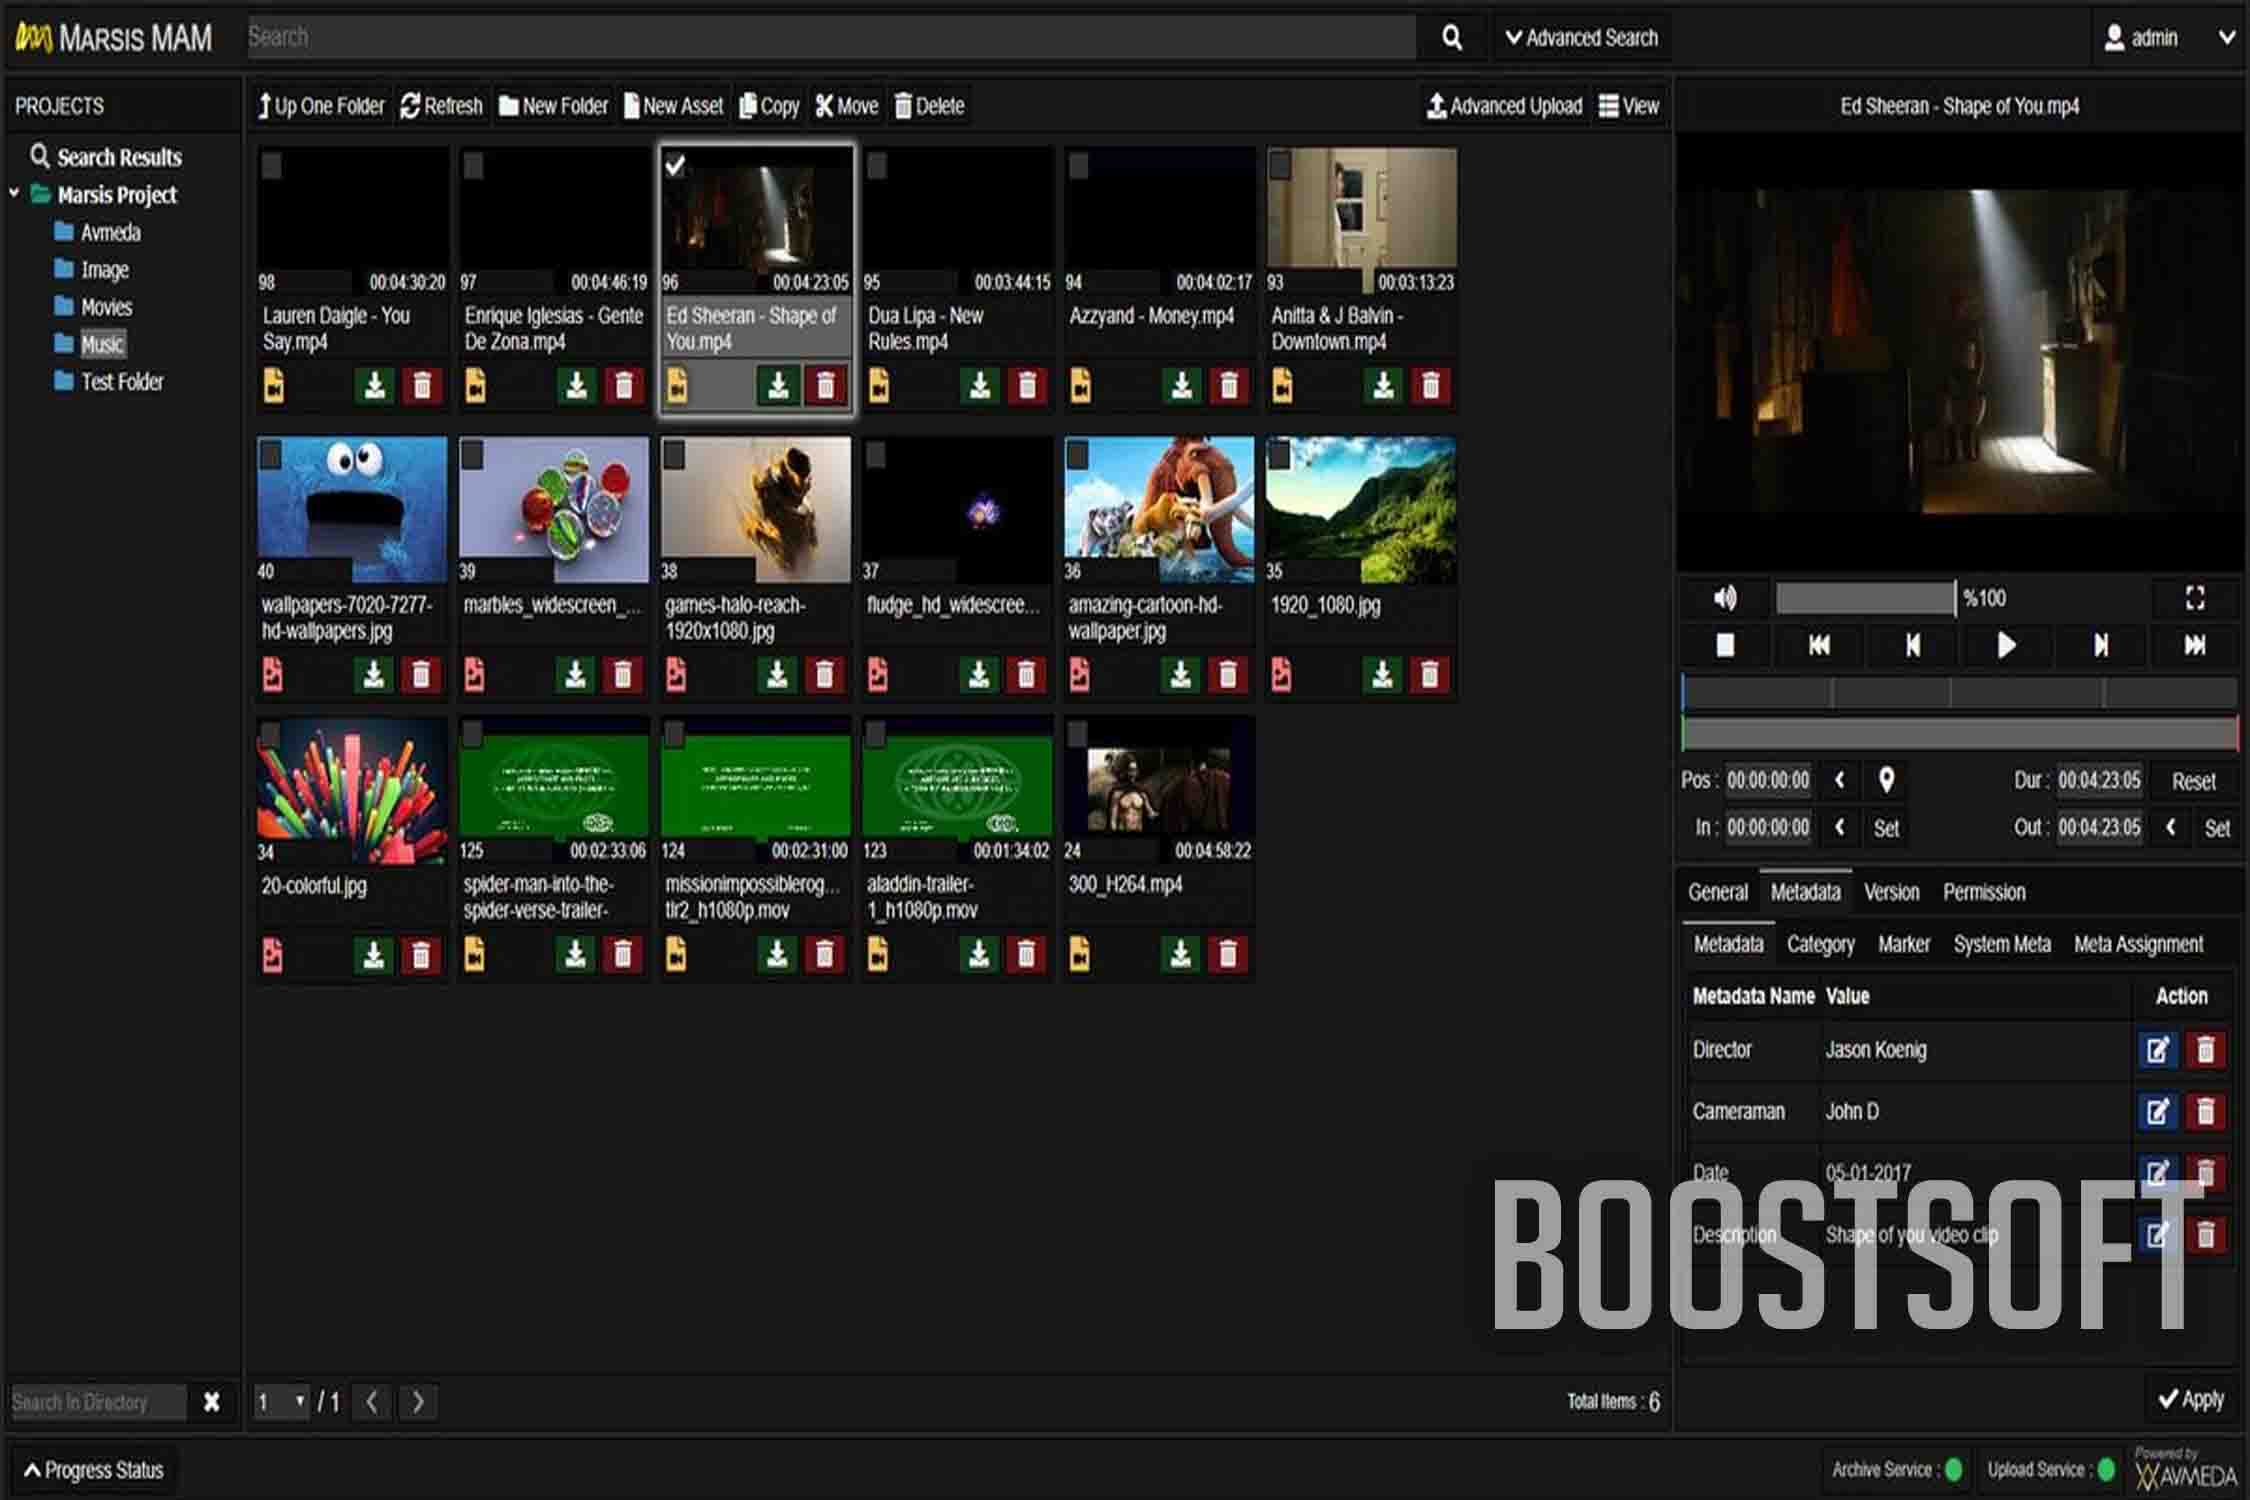This screenshot has height=1500, width=2250.
Task: Download spider-man-into-the-spider-verse trailer
Action: pyautogui.click(x=575, y=955)
